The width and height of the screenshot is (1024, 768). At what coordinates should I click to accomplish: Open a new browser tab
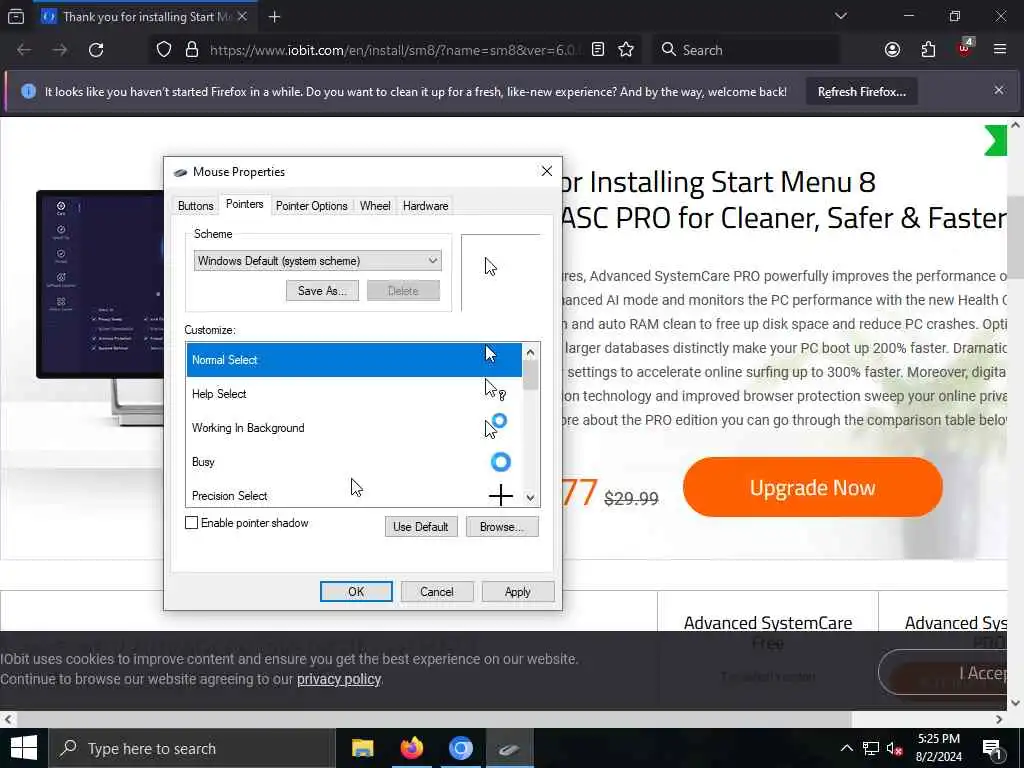(274, 17)
